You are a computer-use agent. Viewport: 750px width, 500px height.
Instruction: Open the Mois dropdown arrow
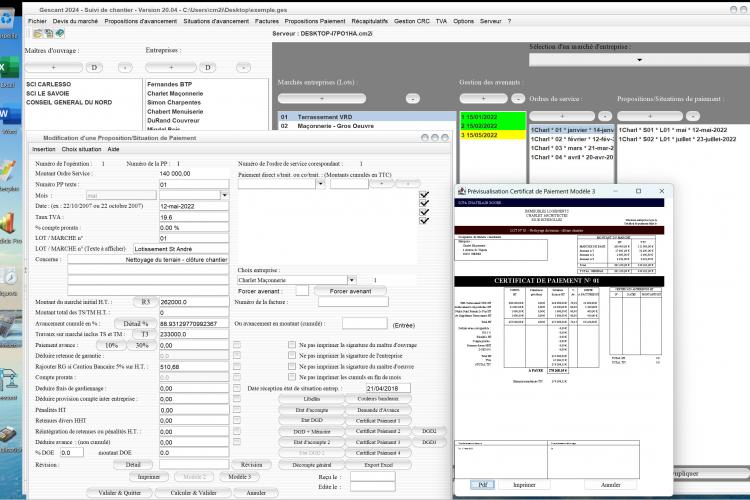pyautogui.click(x=224, y=195)
